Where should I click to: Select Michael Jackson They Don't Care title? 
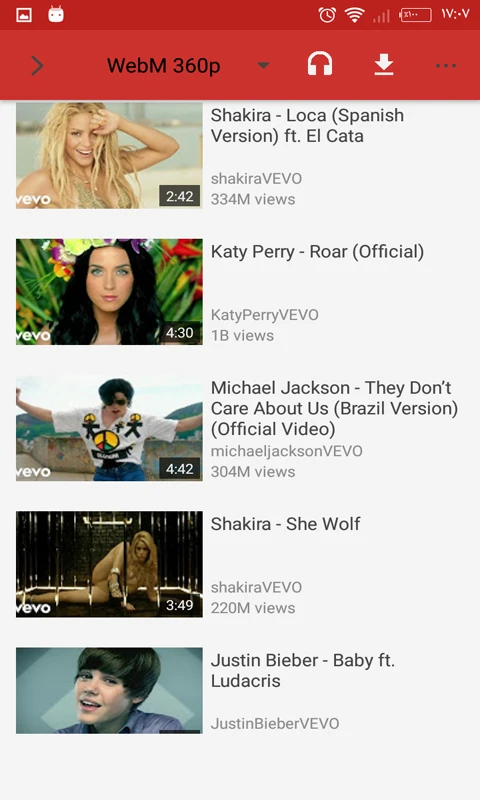(334, 408)
